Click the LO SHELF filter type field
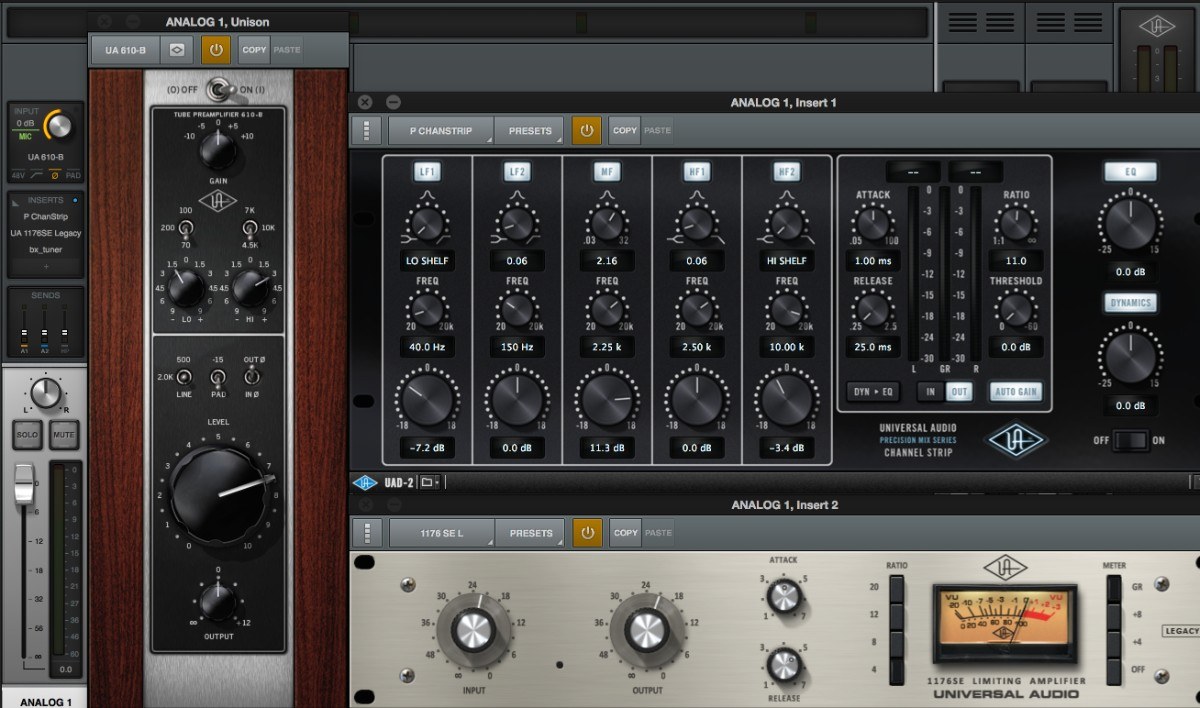This screenshot has height=708, width=1200. [427, 260]
